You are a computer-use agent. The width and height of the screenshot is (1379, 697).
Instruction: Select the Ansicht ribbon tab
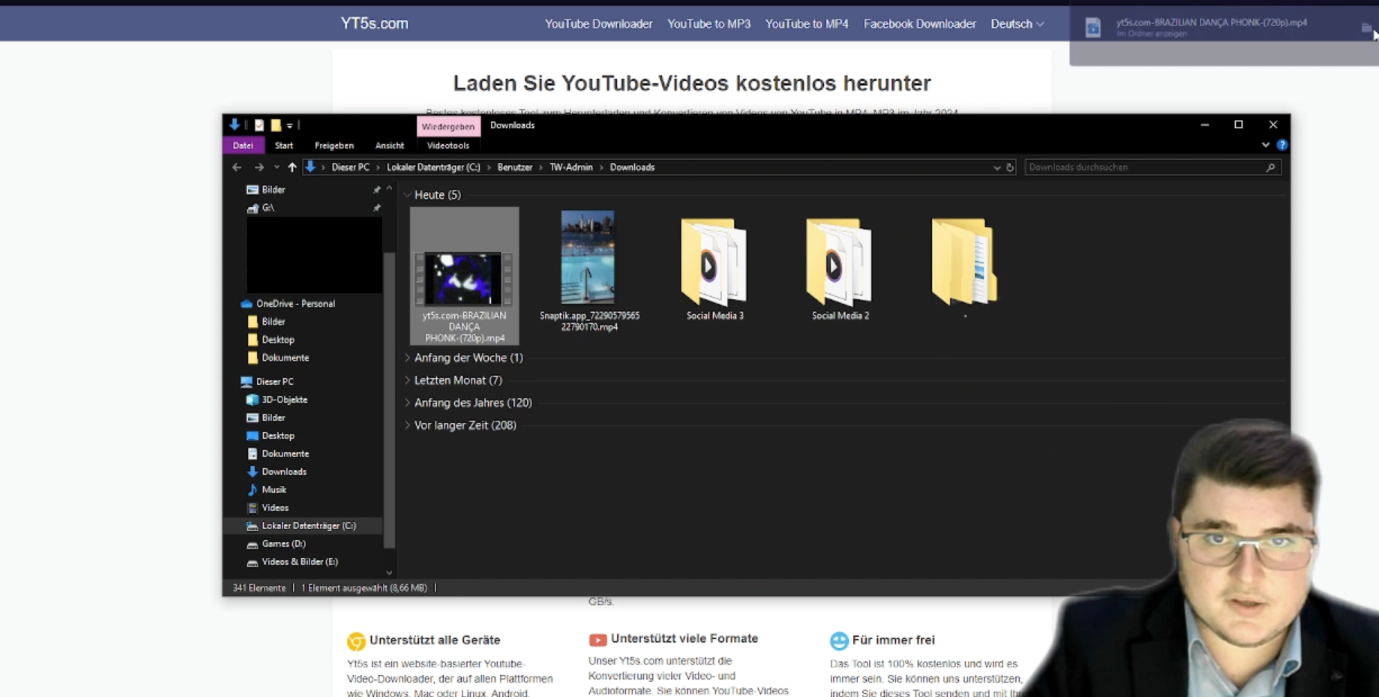(390, 146)
